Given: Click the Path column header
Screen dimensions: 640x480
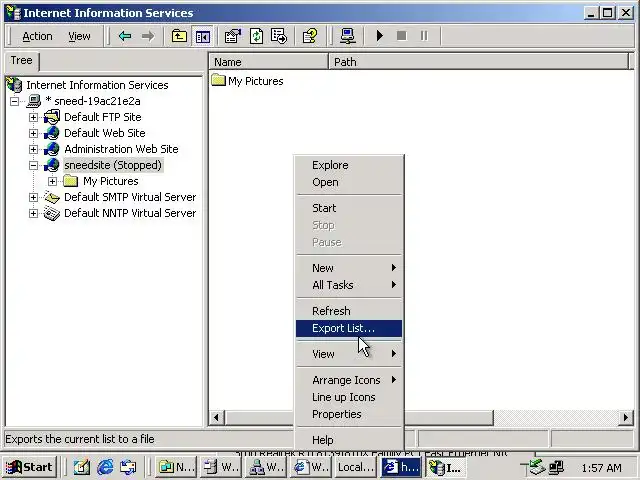Looking at the screenshot, I should click(479, 62).
